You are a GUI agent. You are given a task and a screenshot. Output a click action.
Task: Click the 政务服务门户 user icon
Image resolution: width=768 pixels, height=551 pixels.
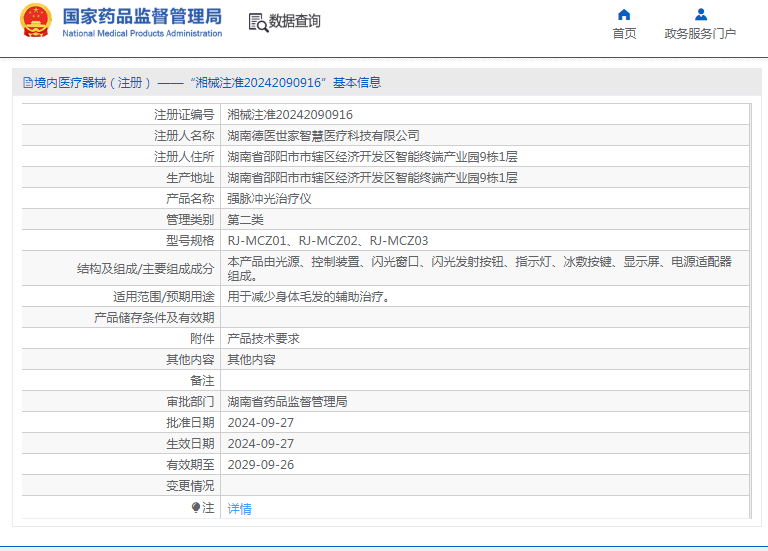pyautogui.click(x=701, y=15)
